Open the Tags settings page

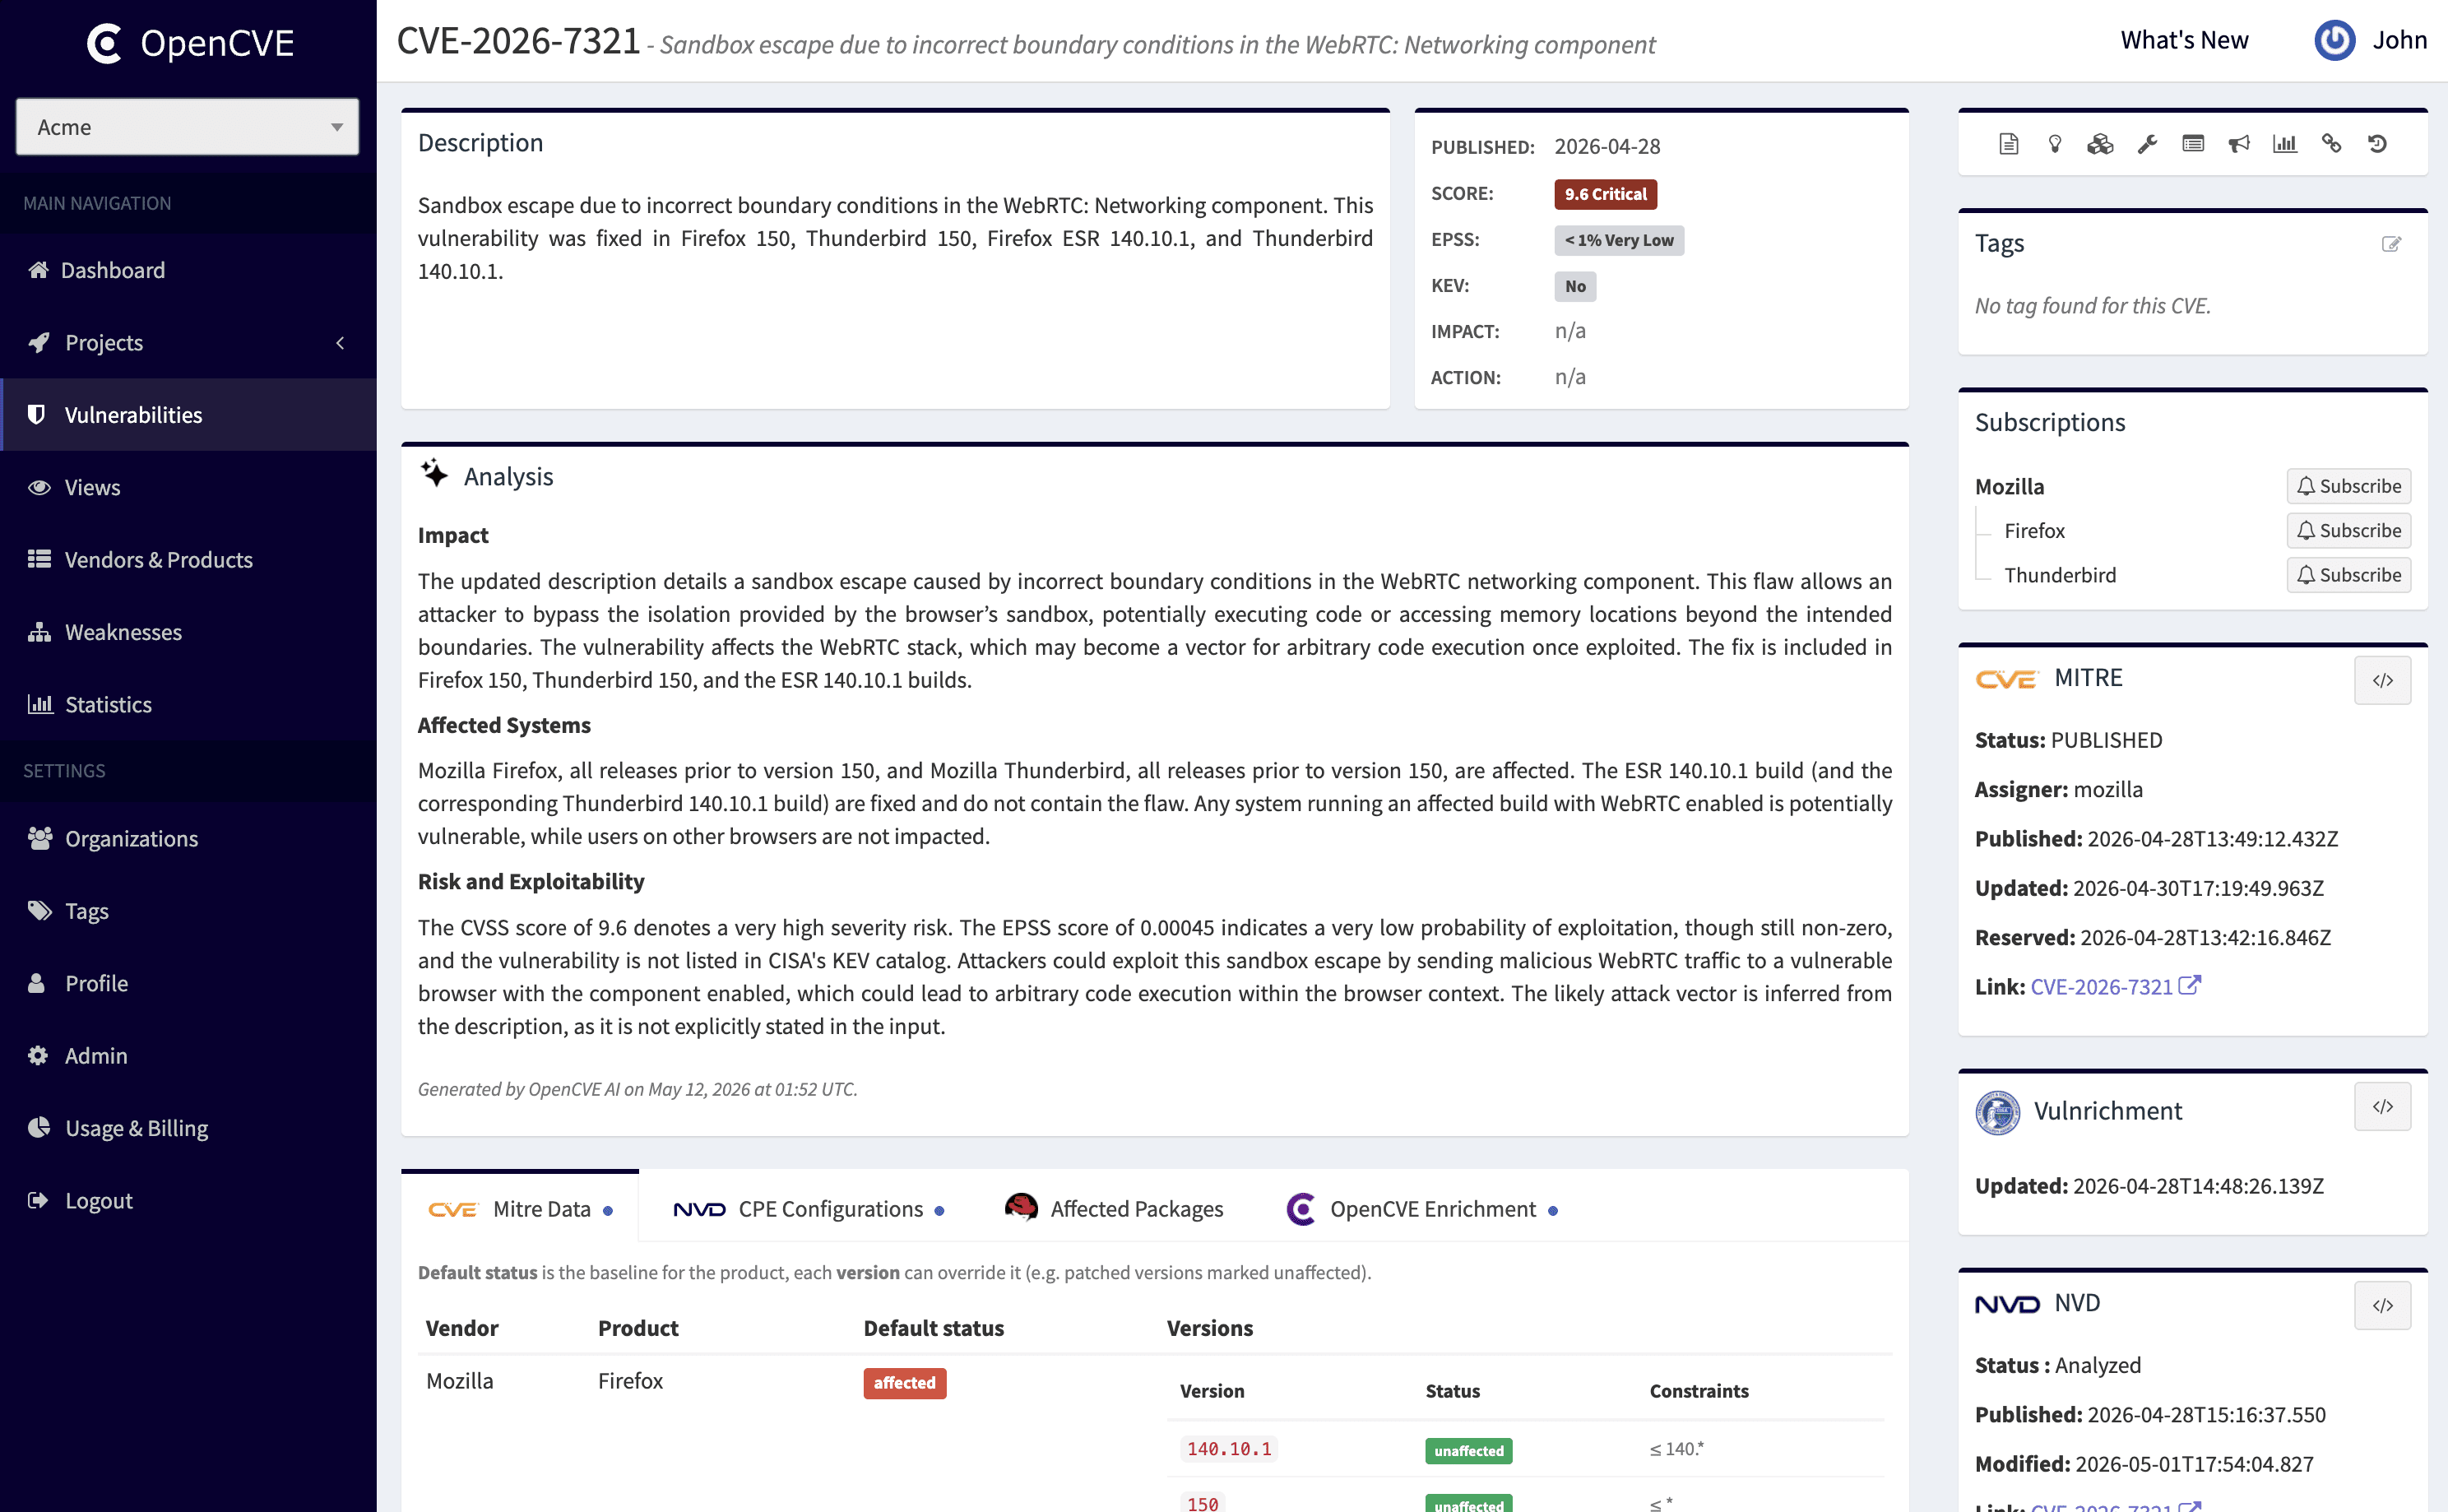click(188, 911)
